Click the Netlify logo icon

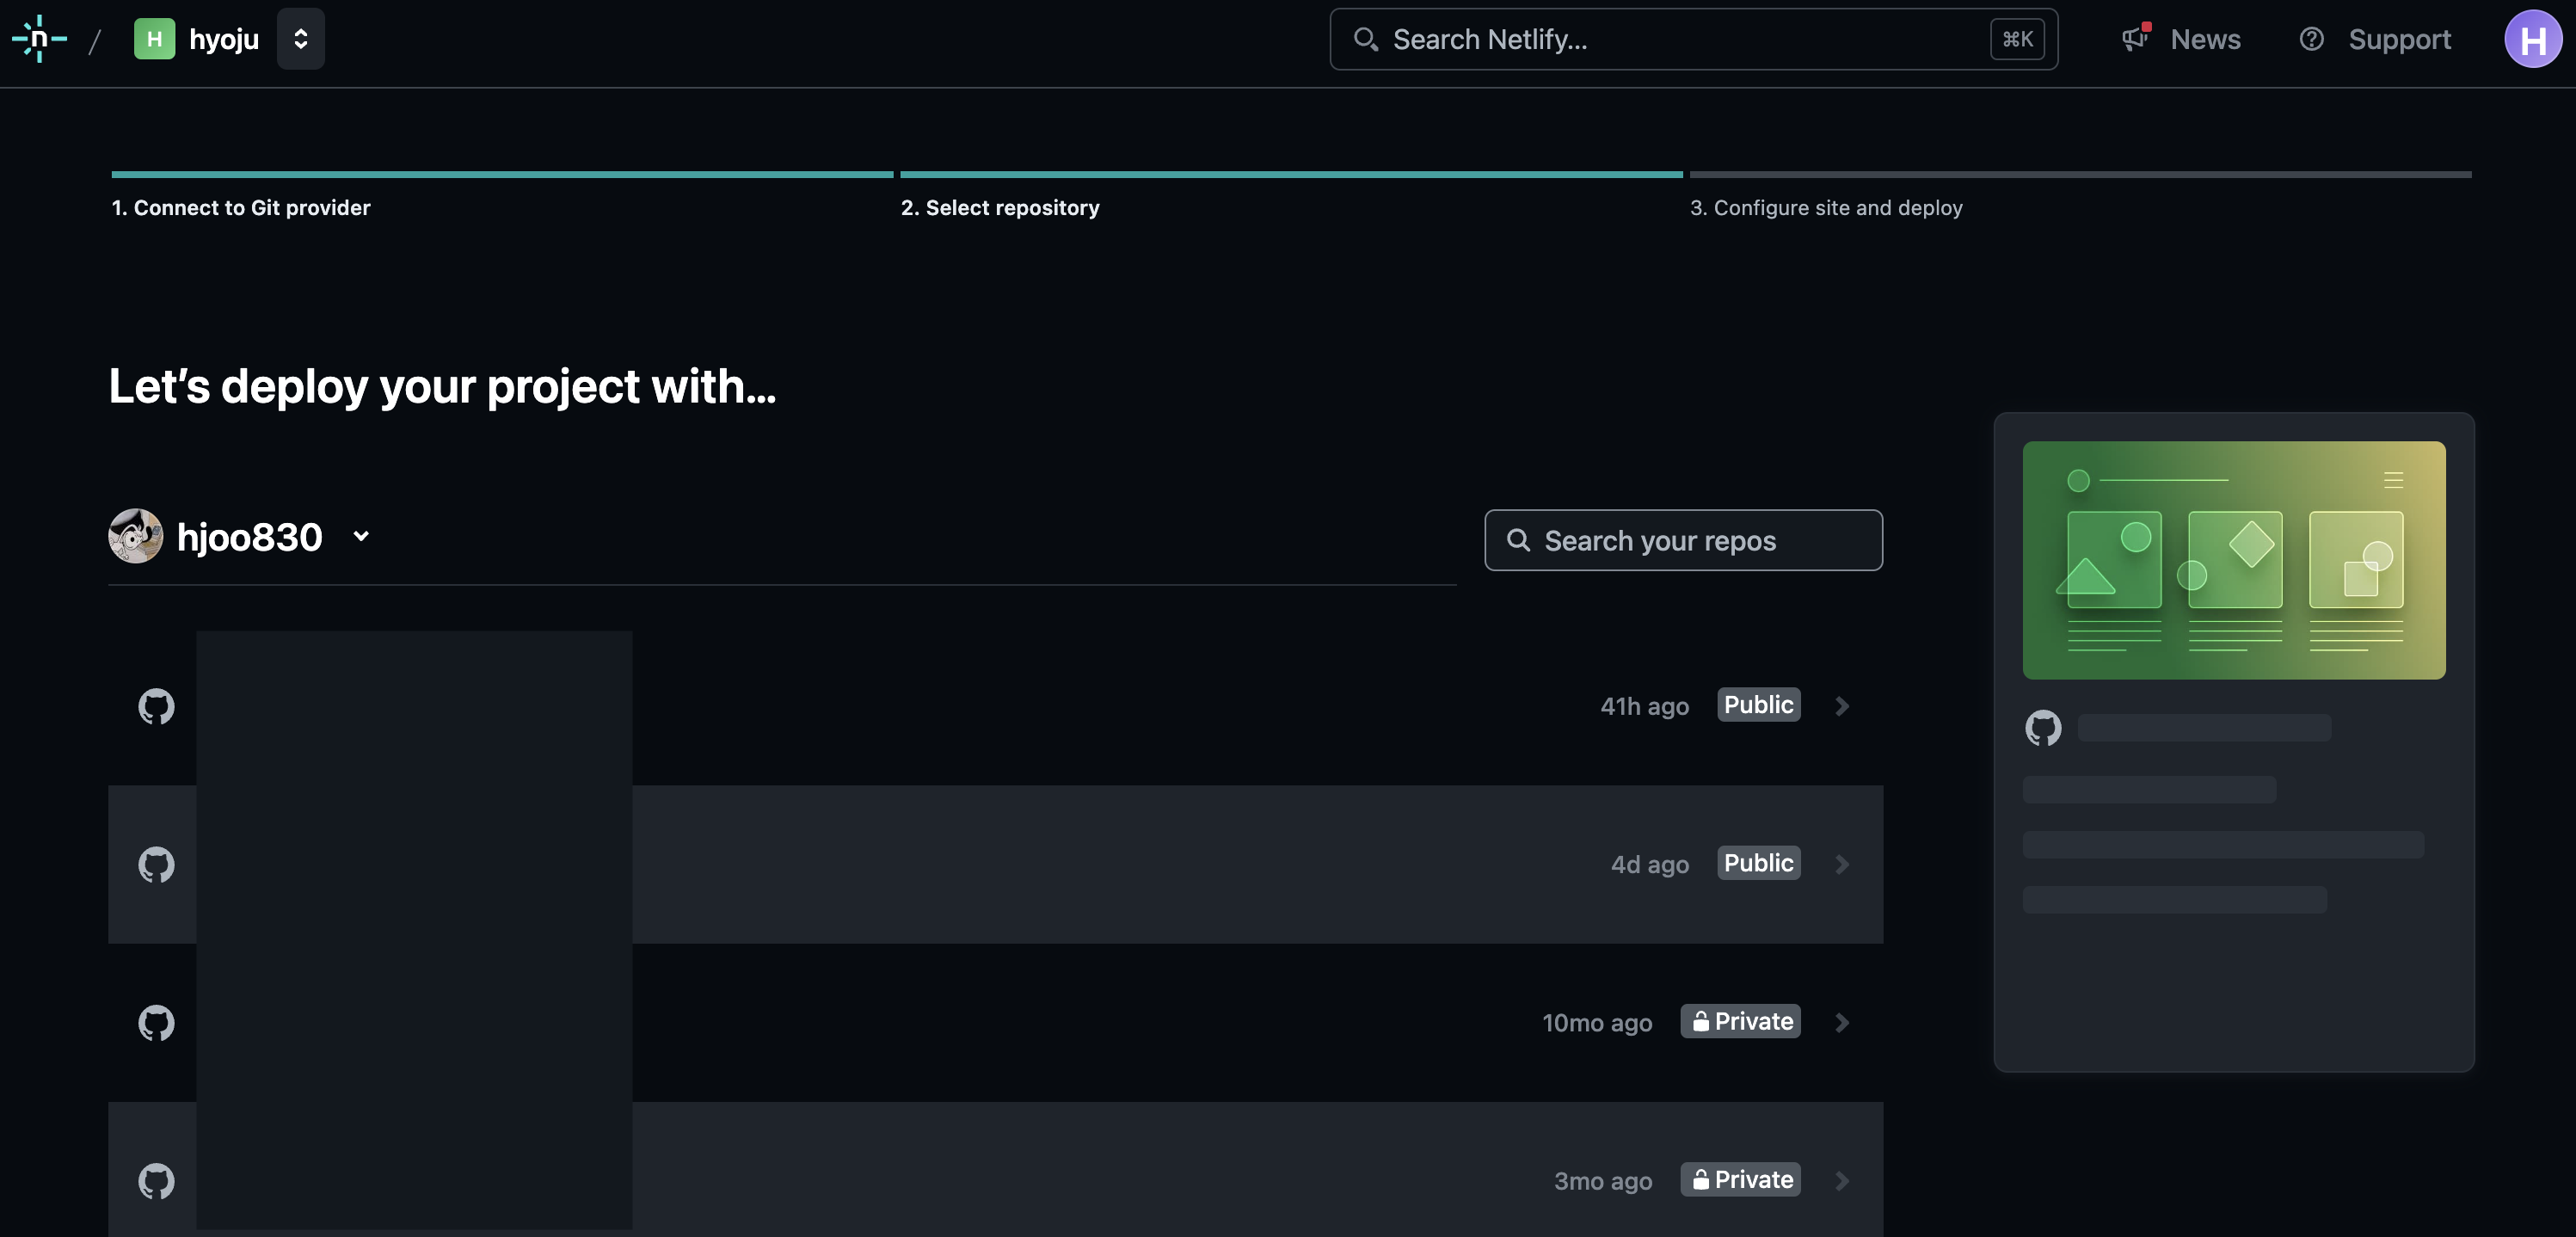pos(39,39)
